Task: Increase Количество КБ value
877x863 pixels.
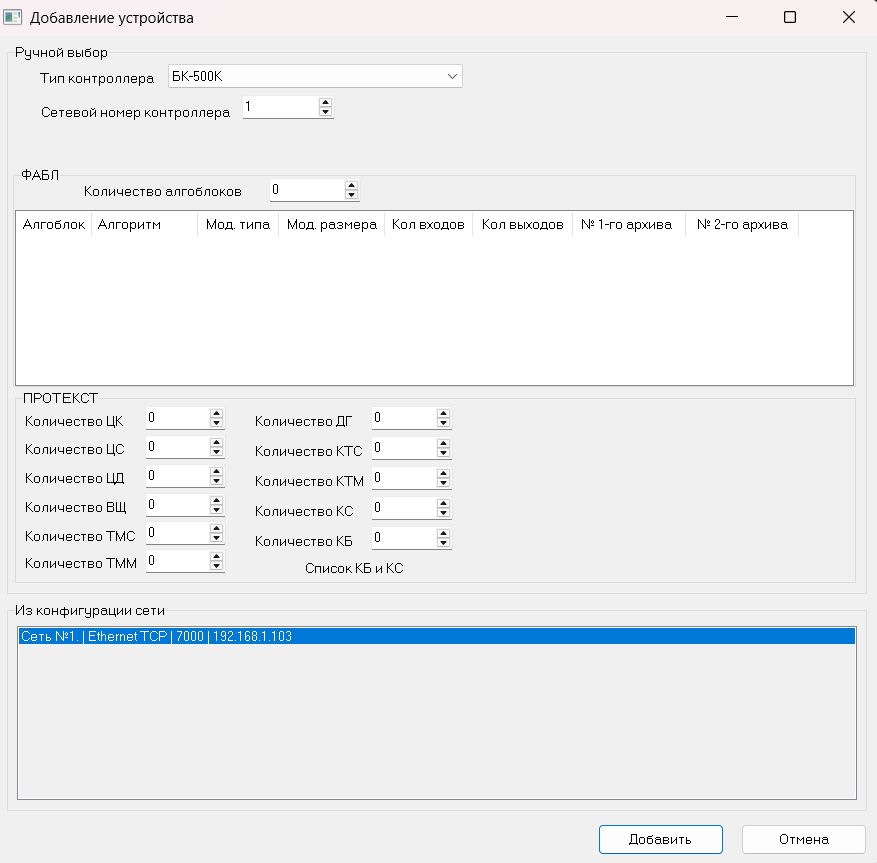Action: tap(443, 533)
